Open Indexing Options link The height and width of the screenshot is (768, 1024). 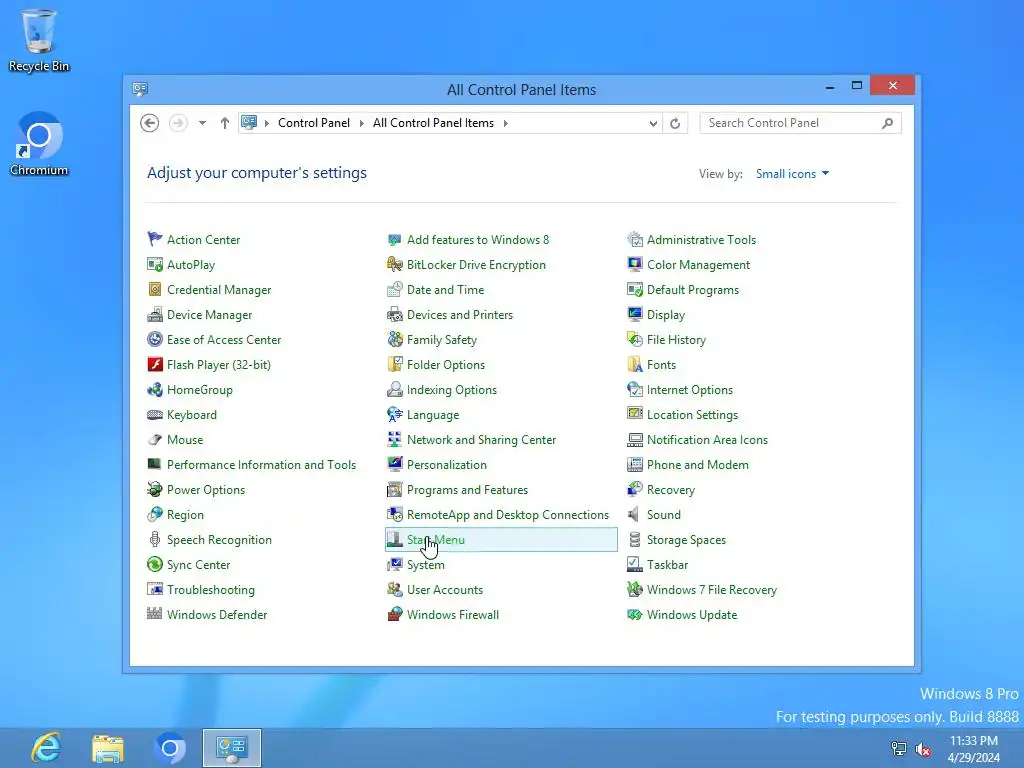451,390
